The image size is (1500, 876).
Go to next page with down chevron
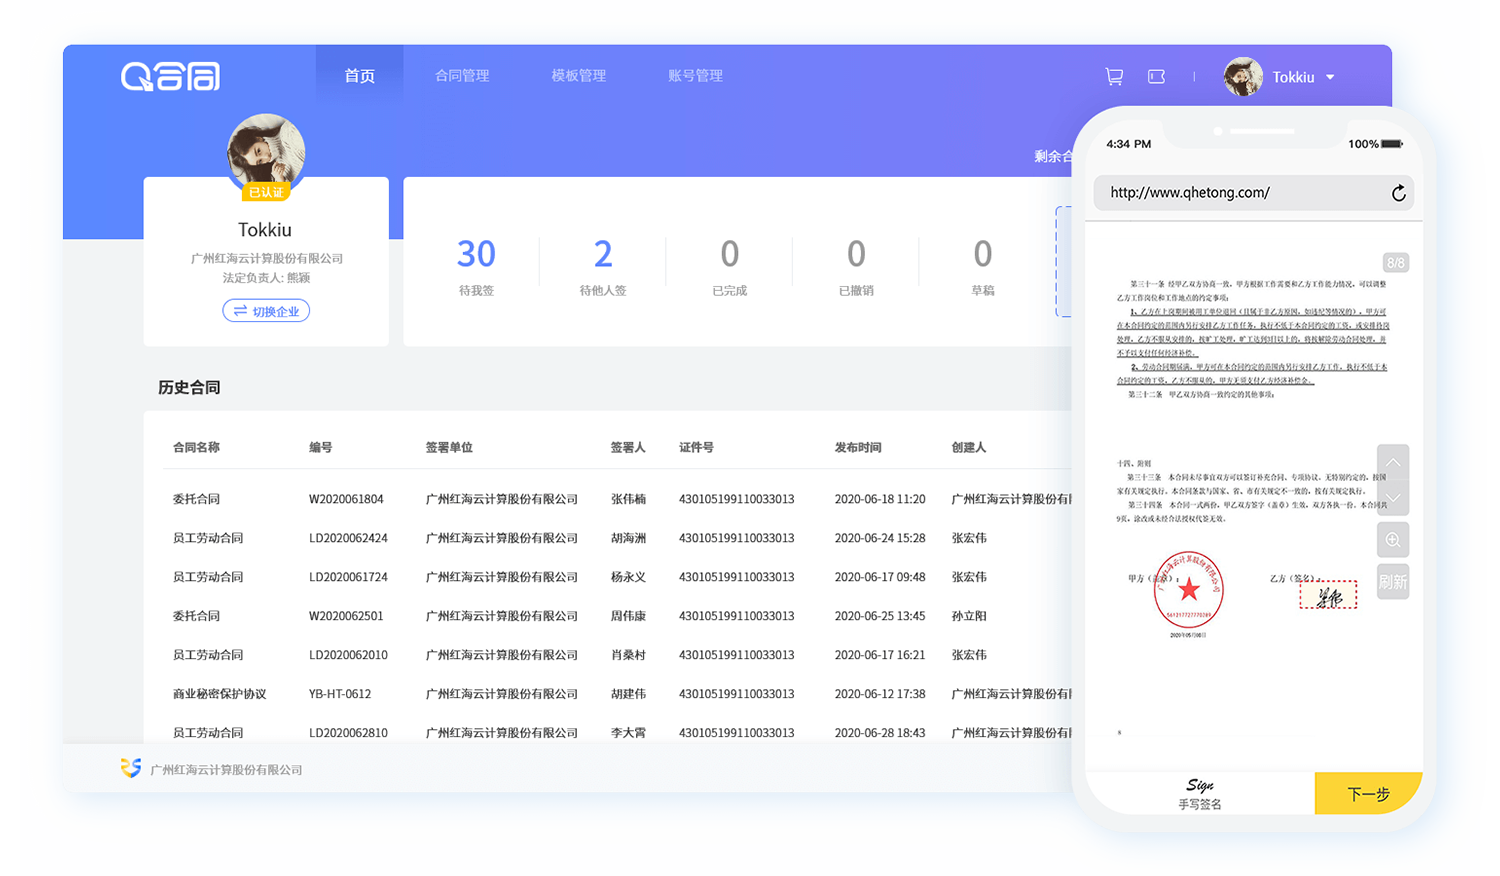click(x=1393, y=497)
